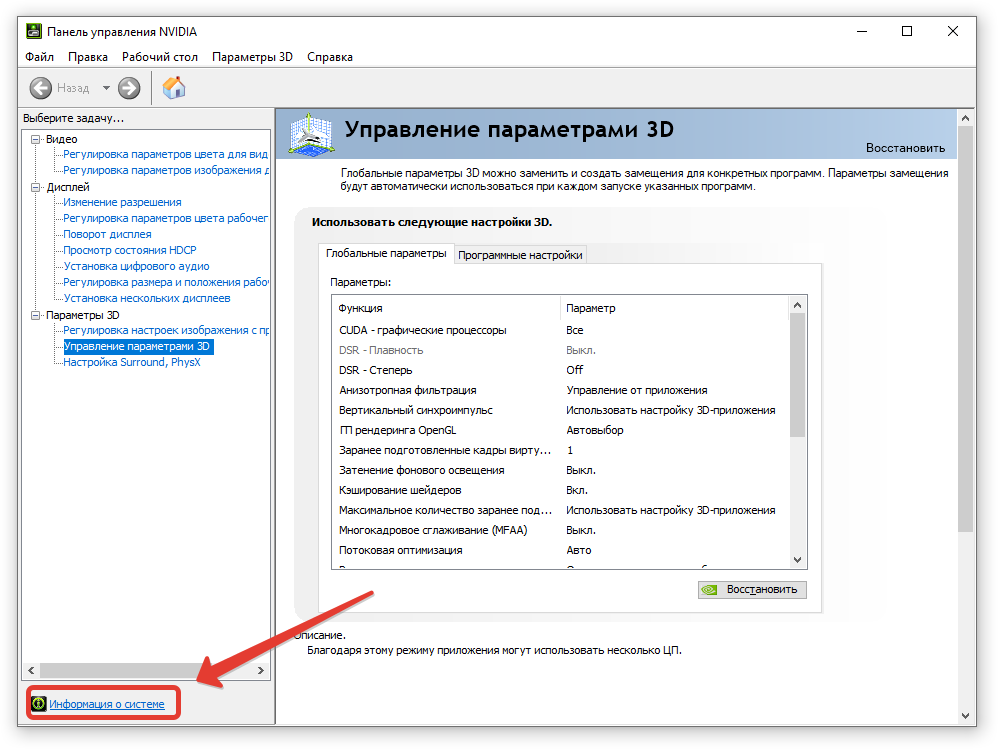Collapse the Параметры 3D tree node
The image size is (998, 749).
pos(36,315)
